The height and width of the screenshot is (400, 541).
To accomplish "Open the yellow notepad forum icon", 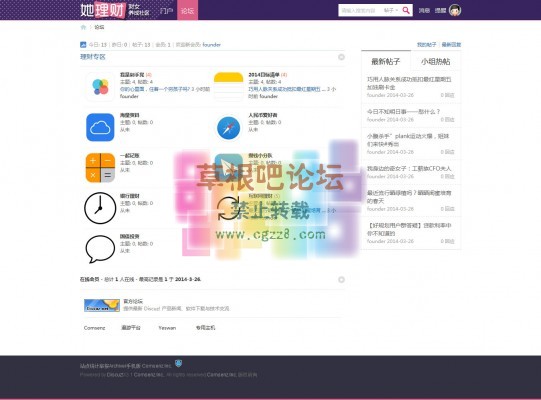I will point(228,87).
